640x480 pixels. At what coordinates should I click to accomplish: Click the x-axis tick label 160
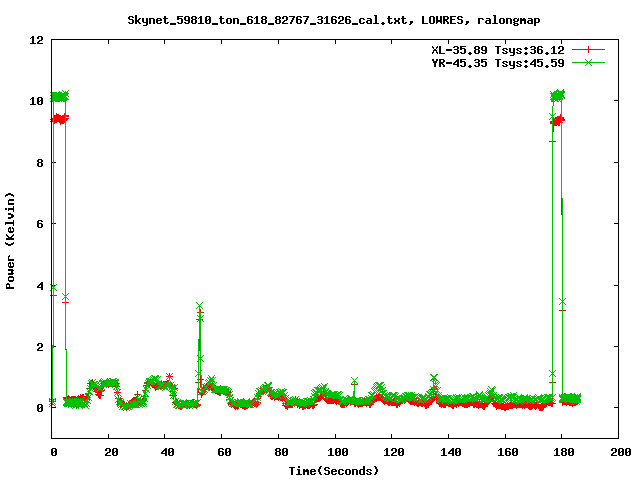click(508, 452)
